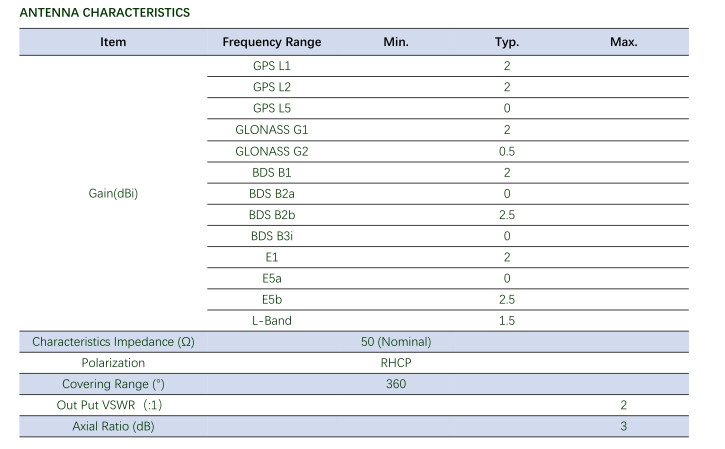Click the BDS B2a row label

[x=271, y=193]
